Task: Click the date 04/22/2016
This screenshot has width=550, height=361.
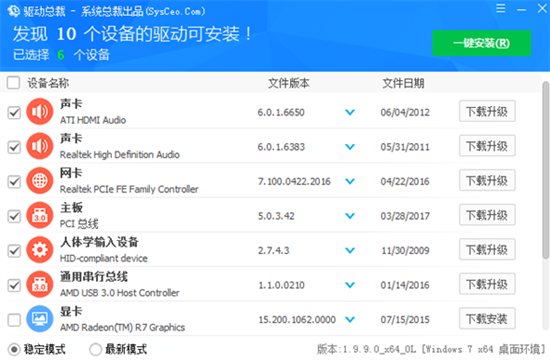Action: click(405, 181)
